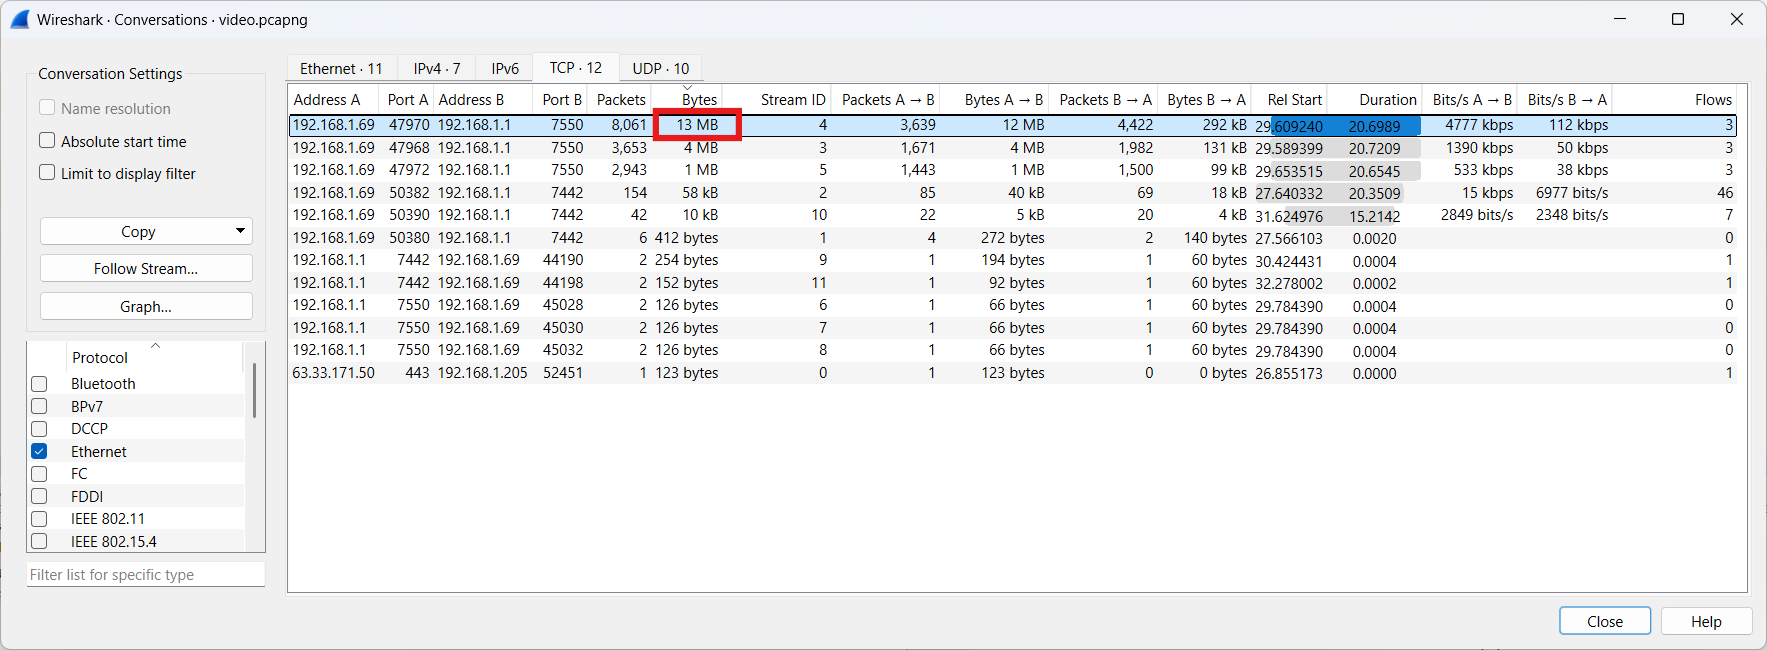Click the Close button at bottom
The width and height of the screenshot is (1767, 650).
click(1604, 621)
